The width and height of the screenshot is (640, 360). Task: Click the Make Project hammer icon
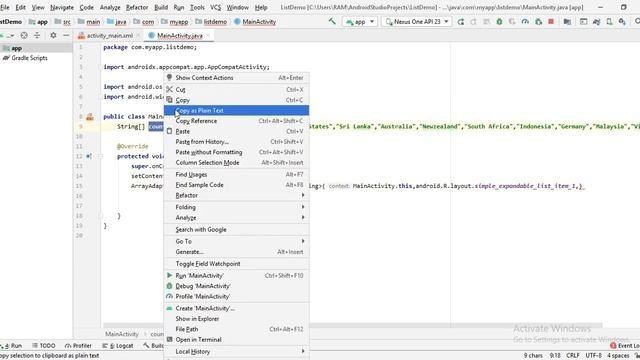[332, 21]
